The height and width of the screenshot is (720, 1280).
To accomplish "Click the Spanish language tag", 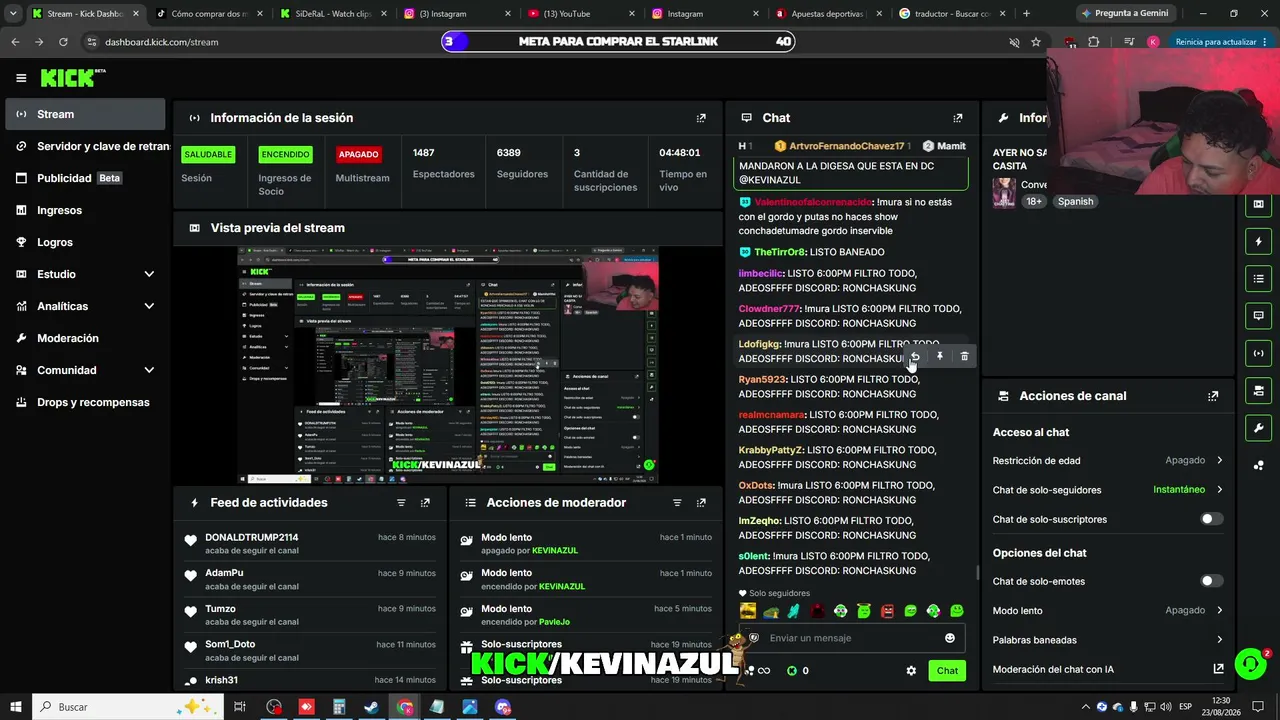I will 1076,201.
